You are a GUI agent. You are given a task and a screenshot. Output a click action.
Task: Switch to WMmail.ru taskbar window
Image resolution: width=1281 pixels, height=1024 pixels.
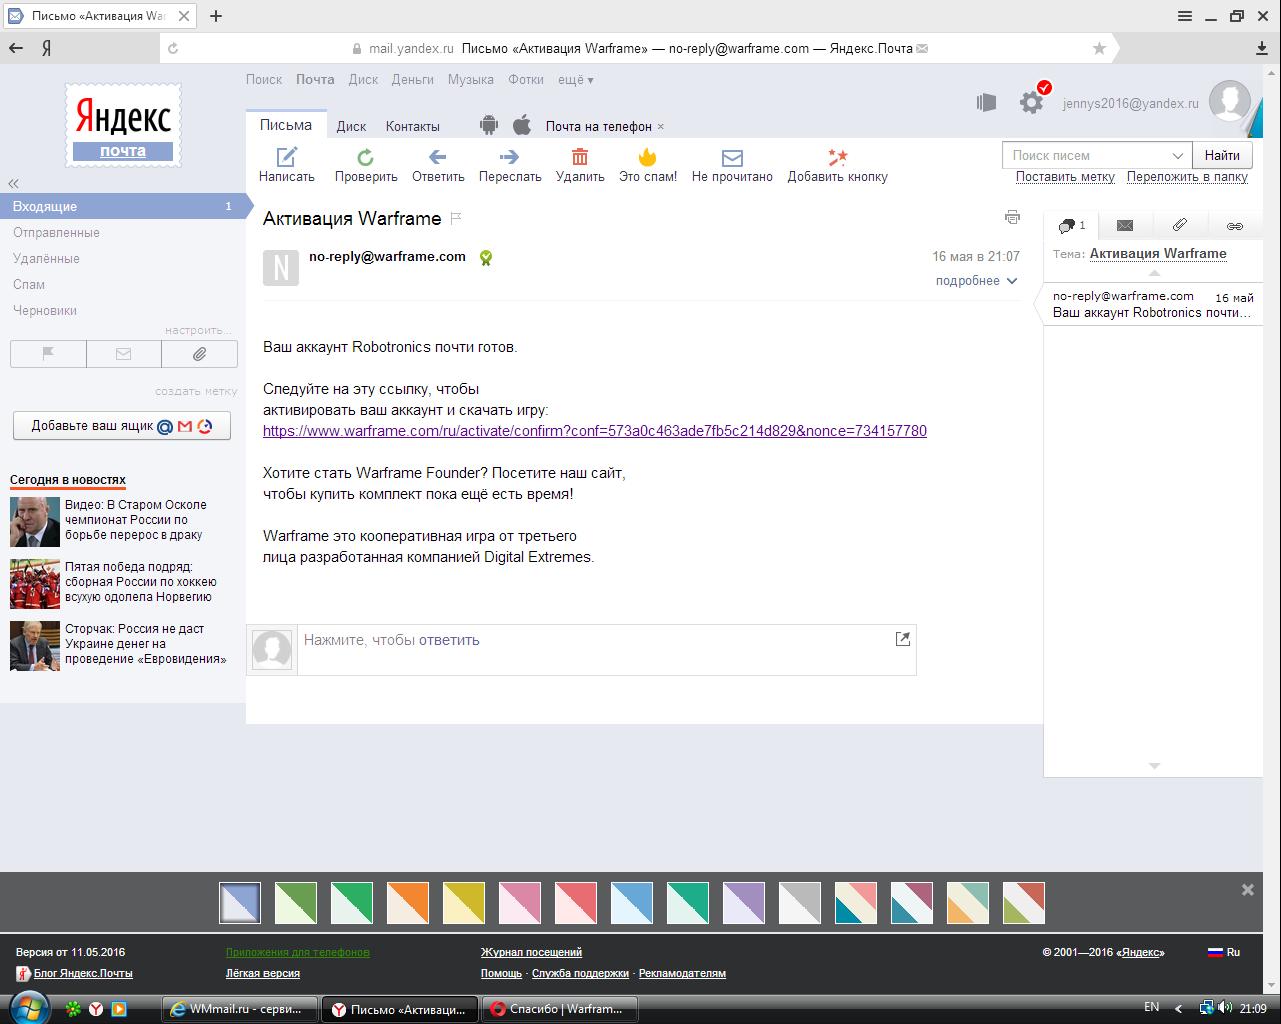click(240, 1009)
